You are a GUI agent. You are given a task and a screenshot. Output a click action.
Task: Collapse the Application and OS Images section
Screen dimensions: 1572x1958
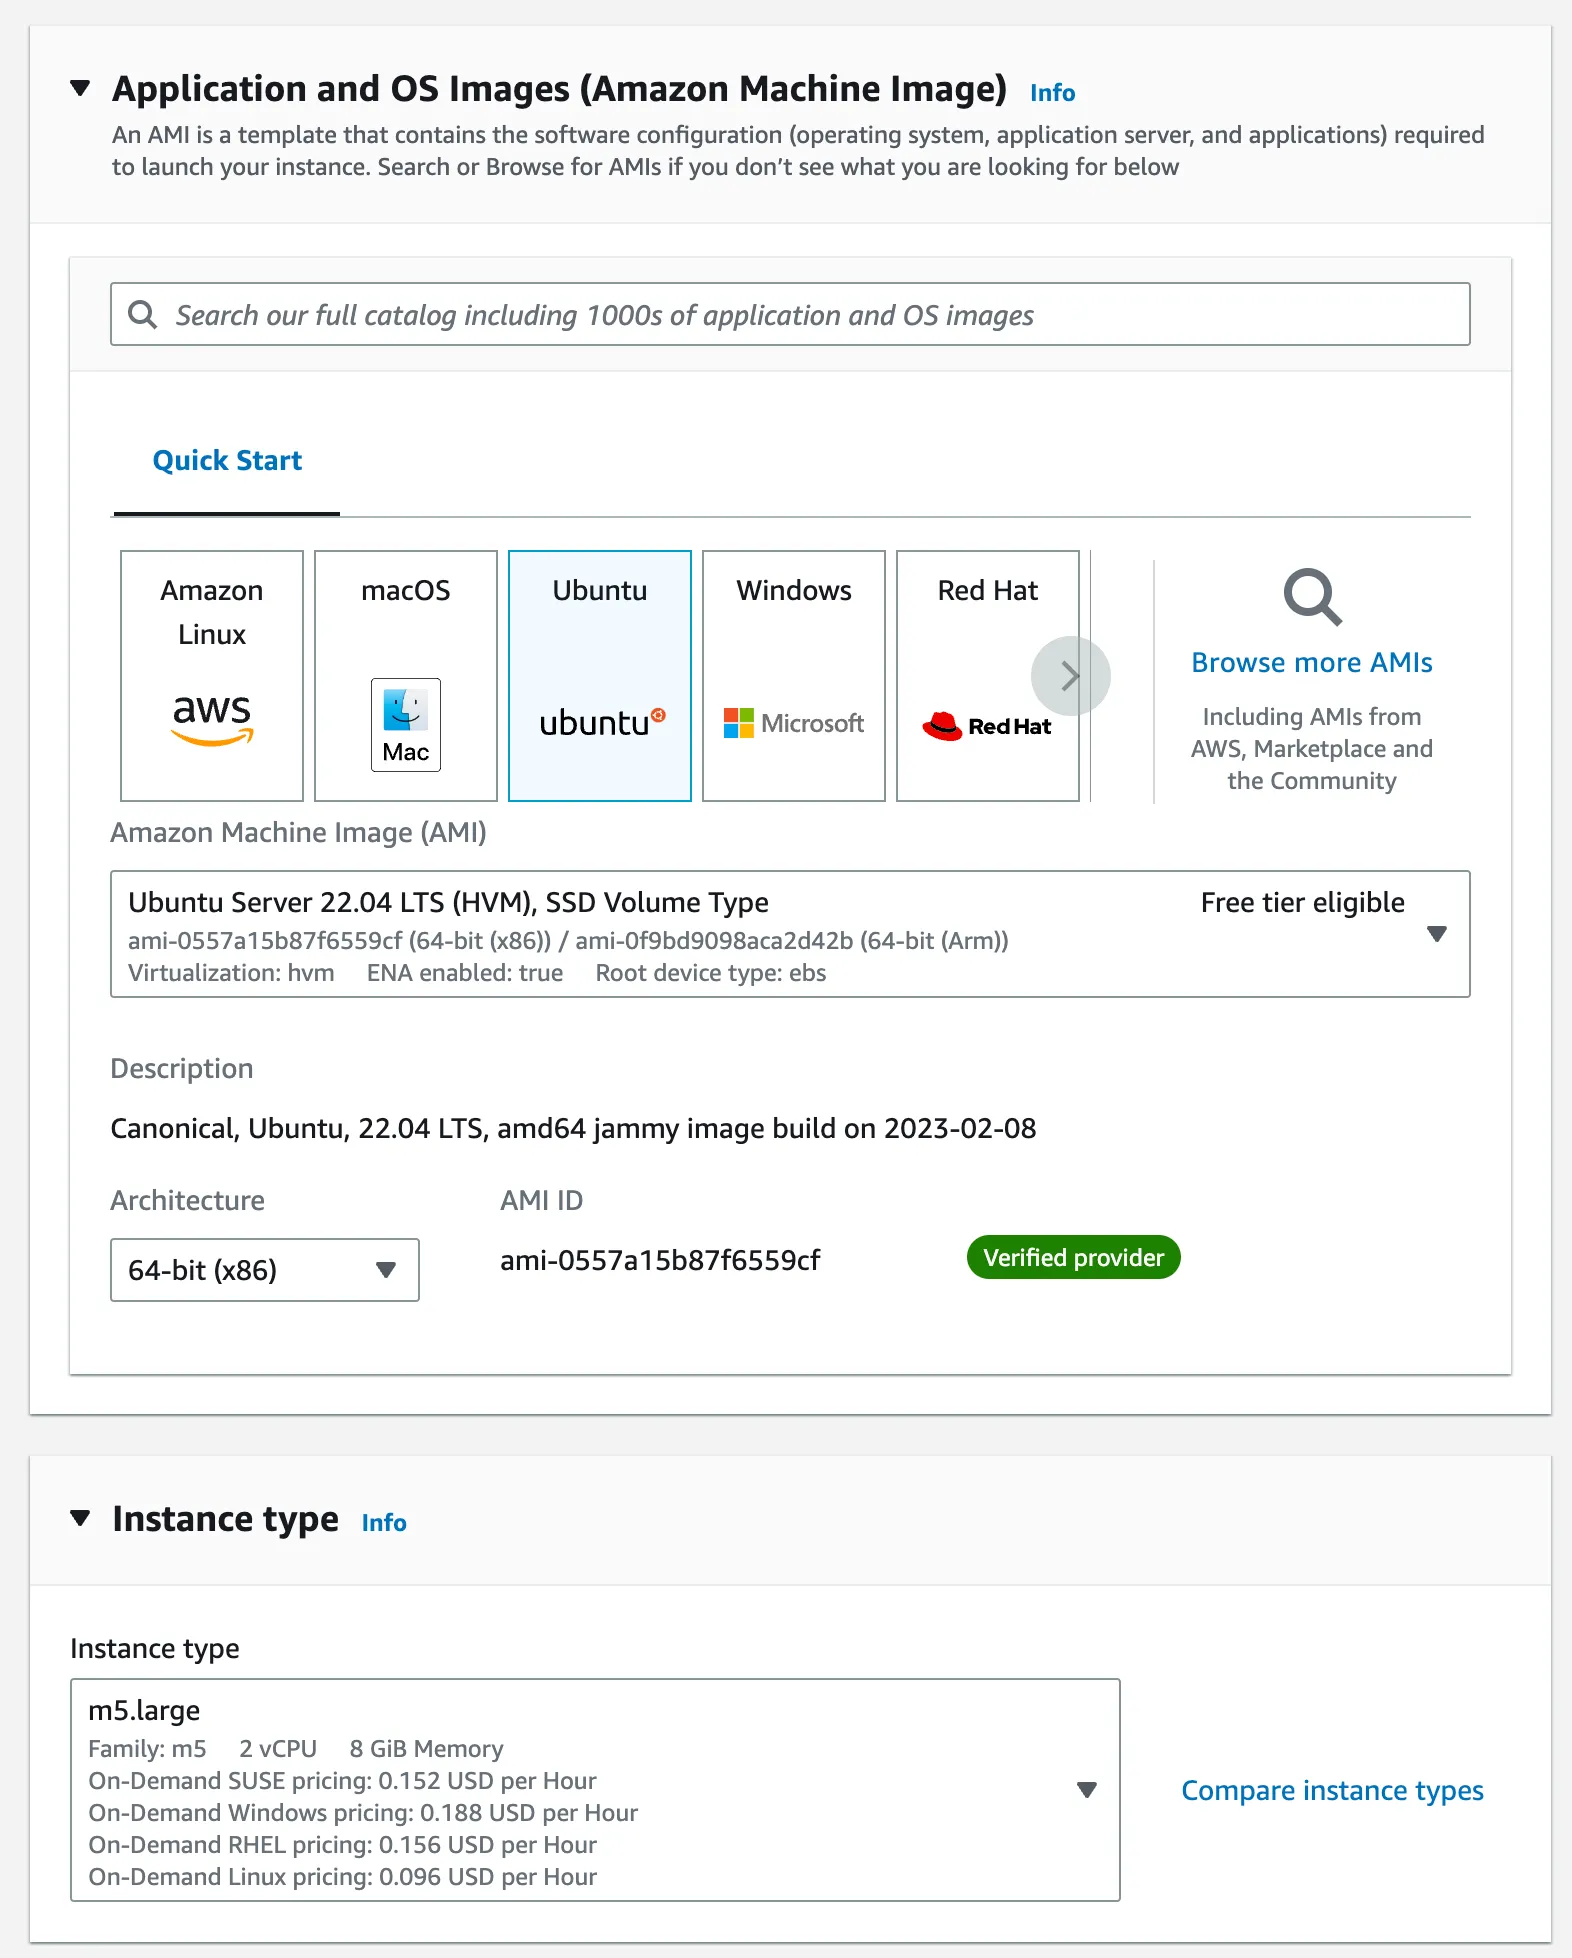click(81, 88)
